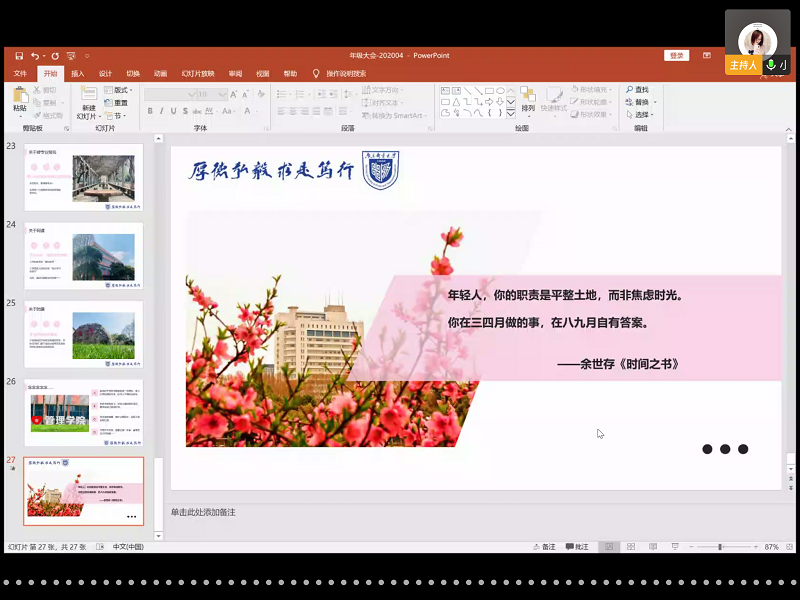Toggle the 批注 comments pane
Image resolution: width=800 pixels, height=600 pixels.
pos(577,547)
